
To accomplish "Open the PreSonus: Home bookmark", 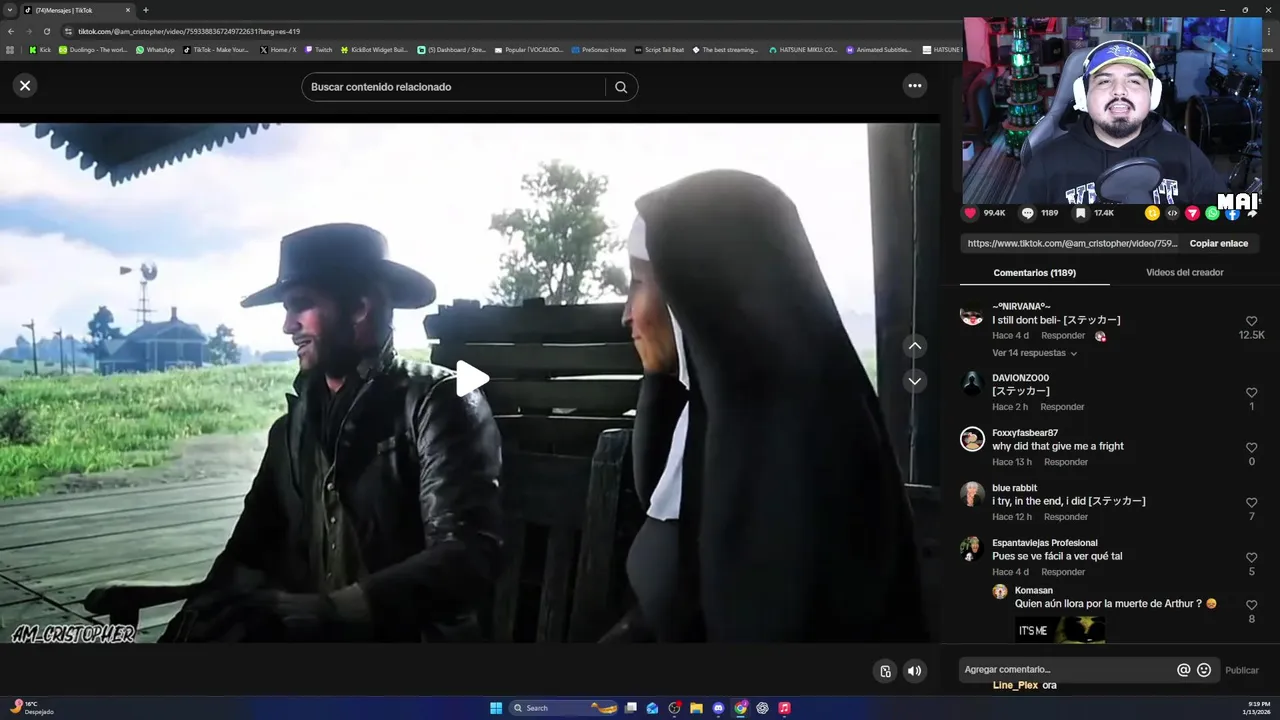I will (599, 49).
